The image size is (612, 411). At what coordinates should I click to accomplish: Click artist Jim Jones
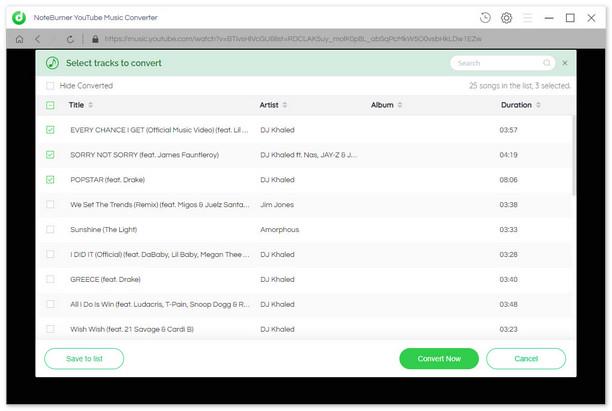click(277, 205)
